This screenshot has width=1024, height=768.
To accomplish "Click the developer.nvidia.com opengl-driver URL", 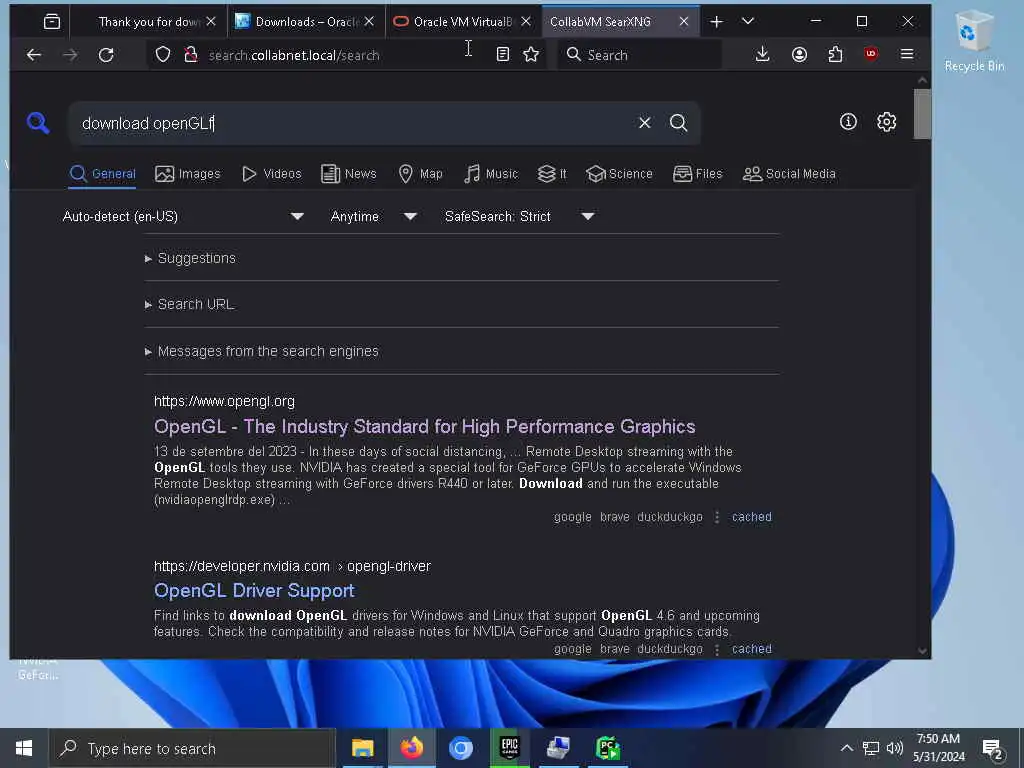I will [x=292, y=566].
